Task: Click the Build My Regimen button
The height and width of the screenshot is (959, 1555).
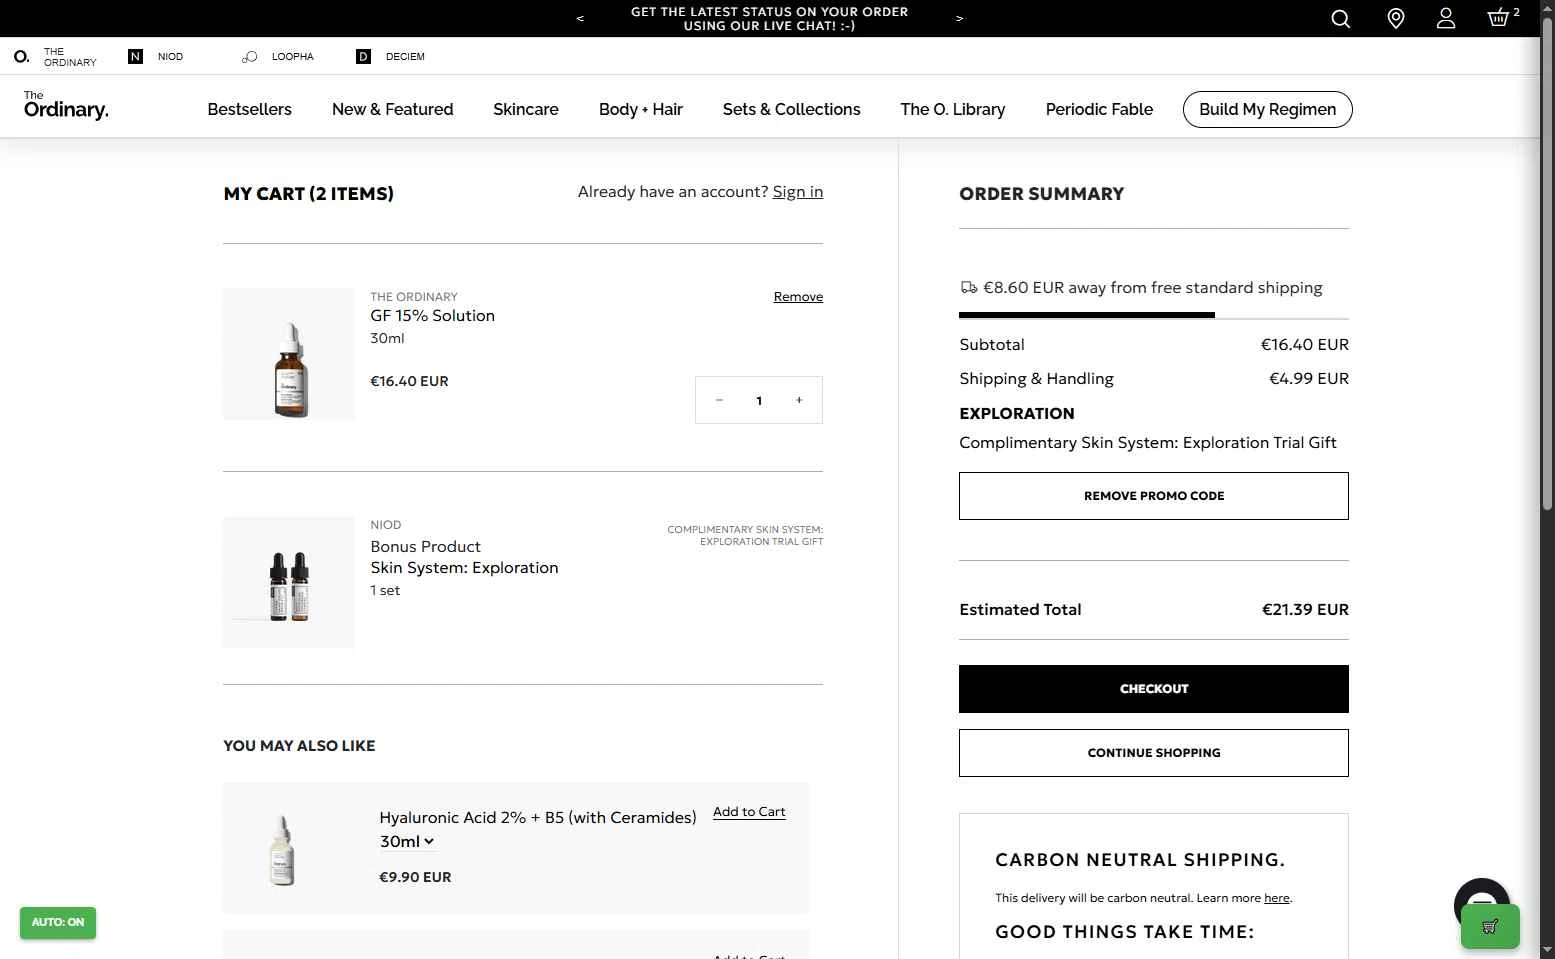Action: (1268, 109)
